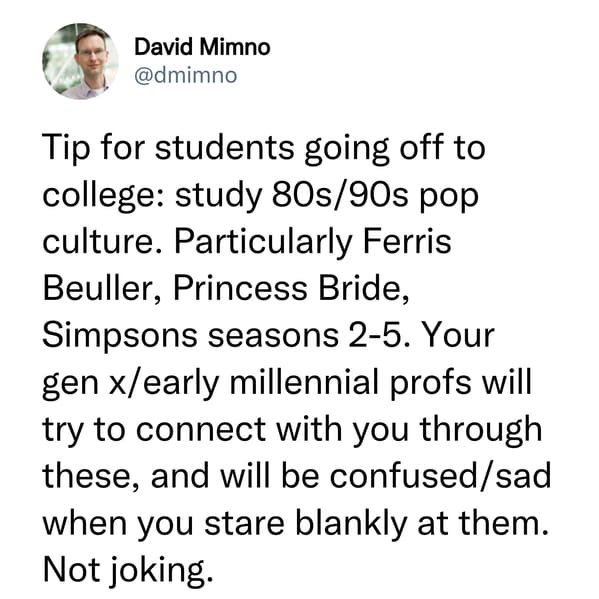Viewport: 599px width, 599px height.
Task: Click the title 'Princess Bride,'
Action: (292, 289)
